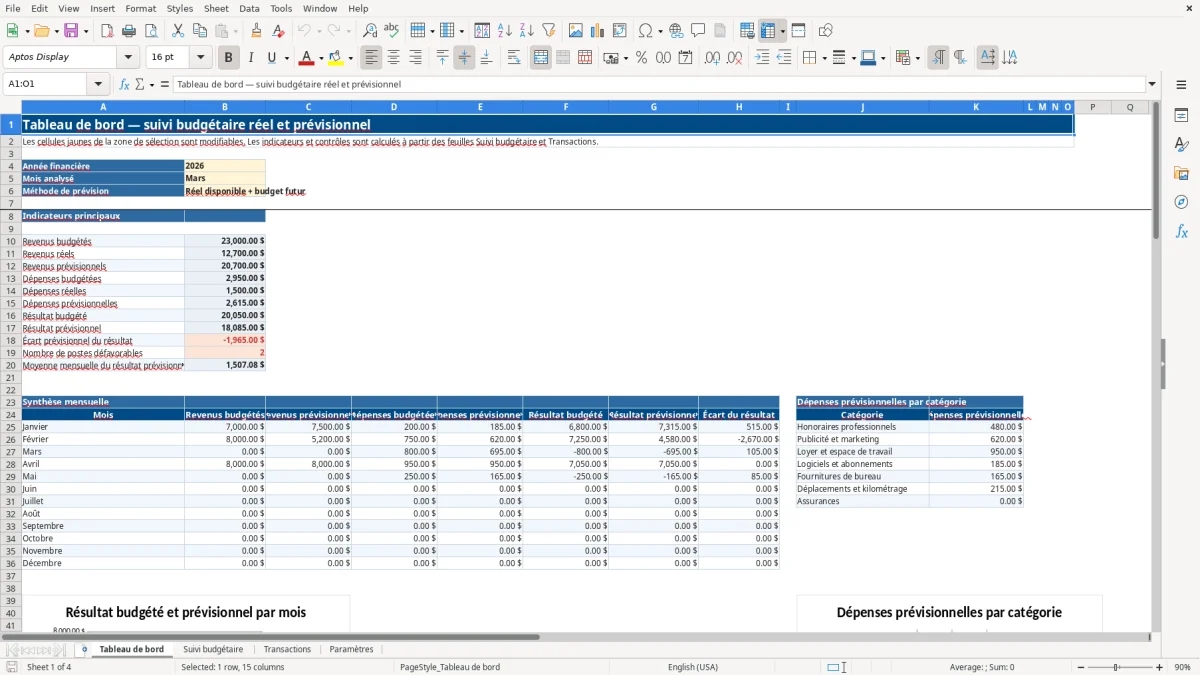This screenshot has height=675, width=1200.
Task: Click the Spelling check icon
Action: pos(392,31)
